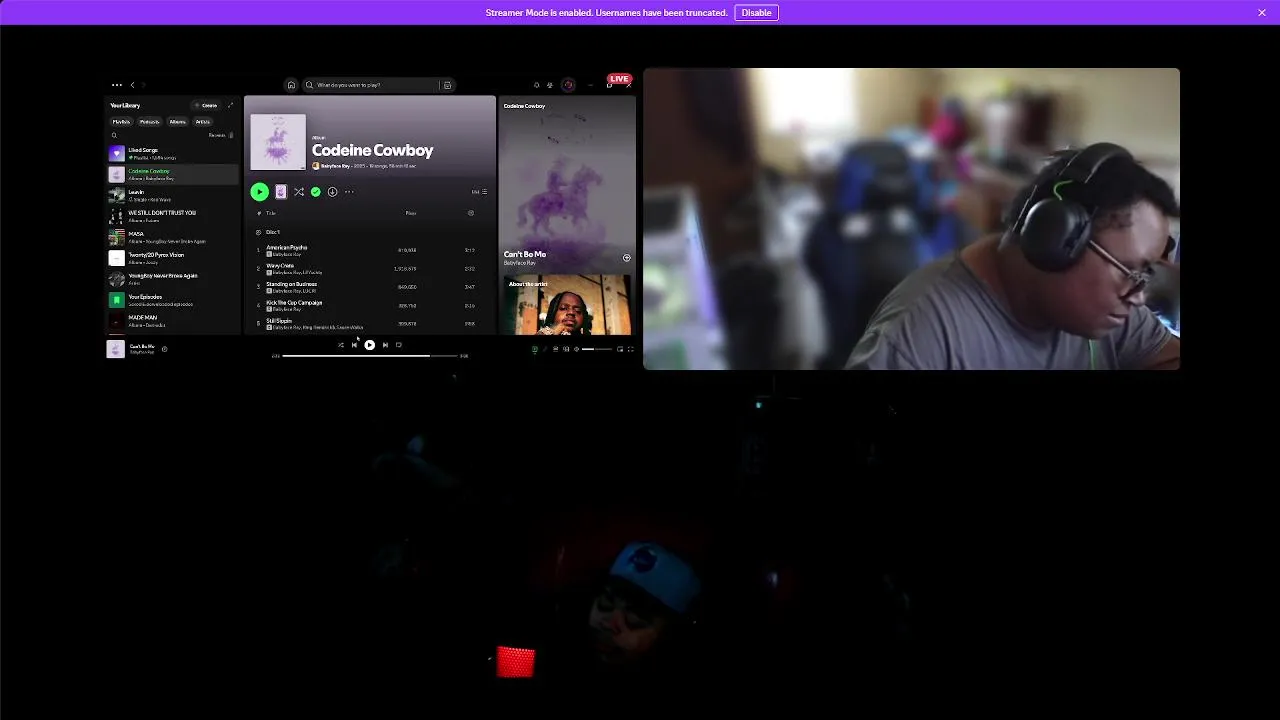
Task: Adjust the volume slider
Action: point(597,349)
